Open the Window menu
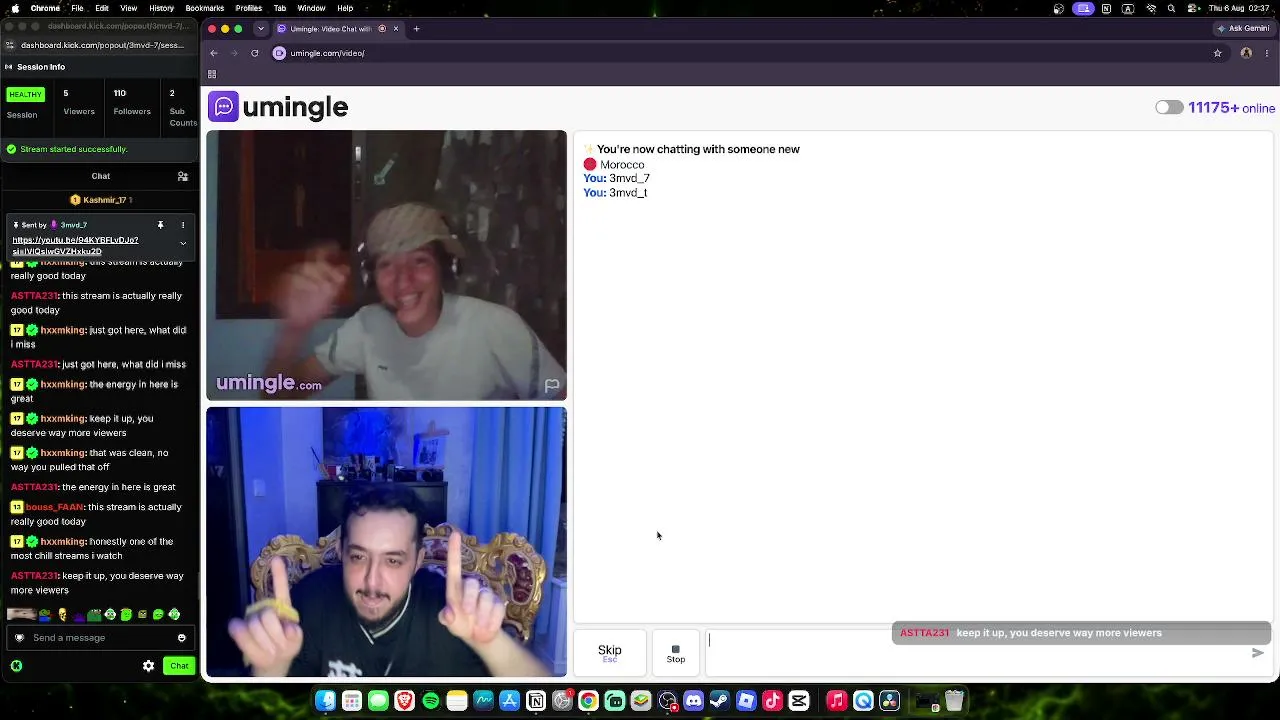1280x720 pixels. [x=311, y=8]
